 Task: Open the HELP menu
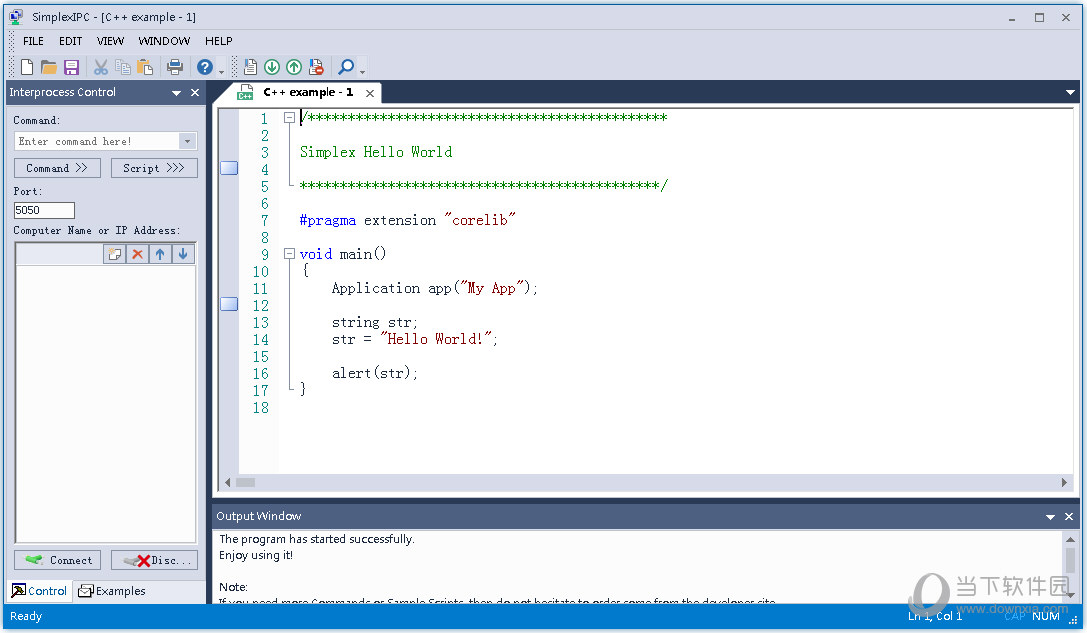218,41
